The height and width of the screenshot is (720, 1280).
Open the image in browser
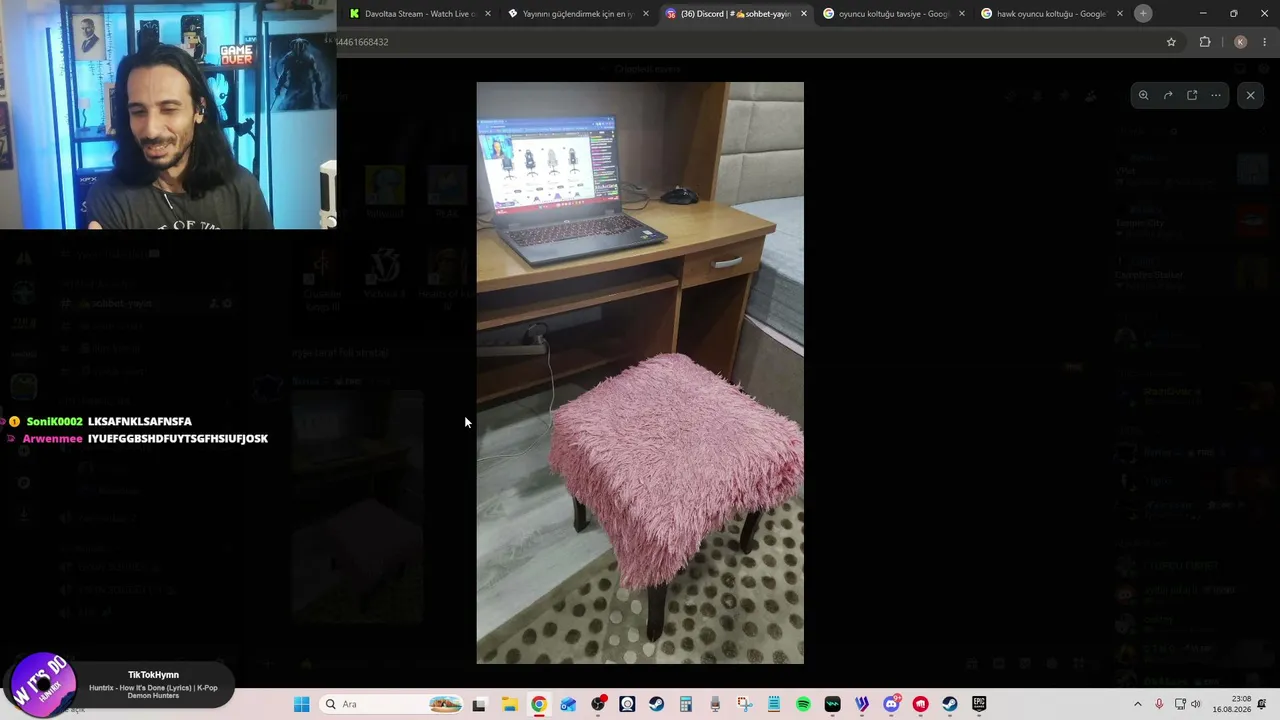1192,95
